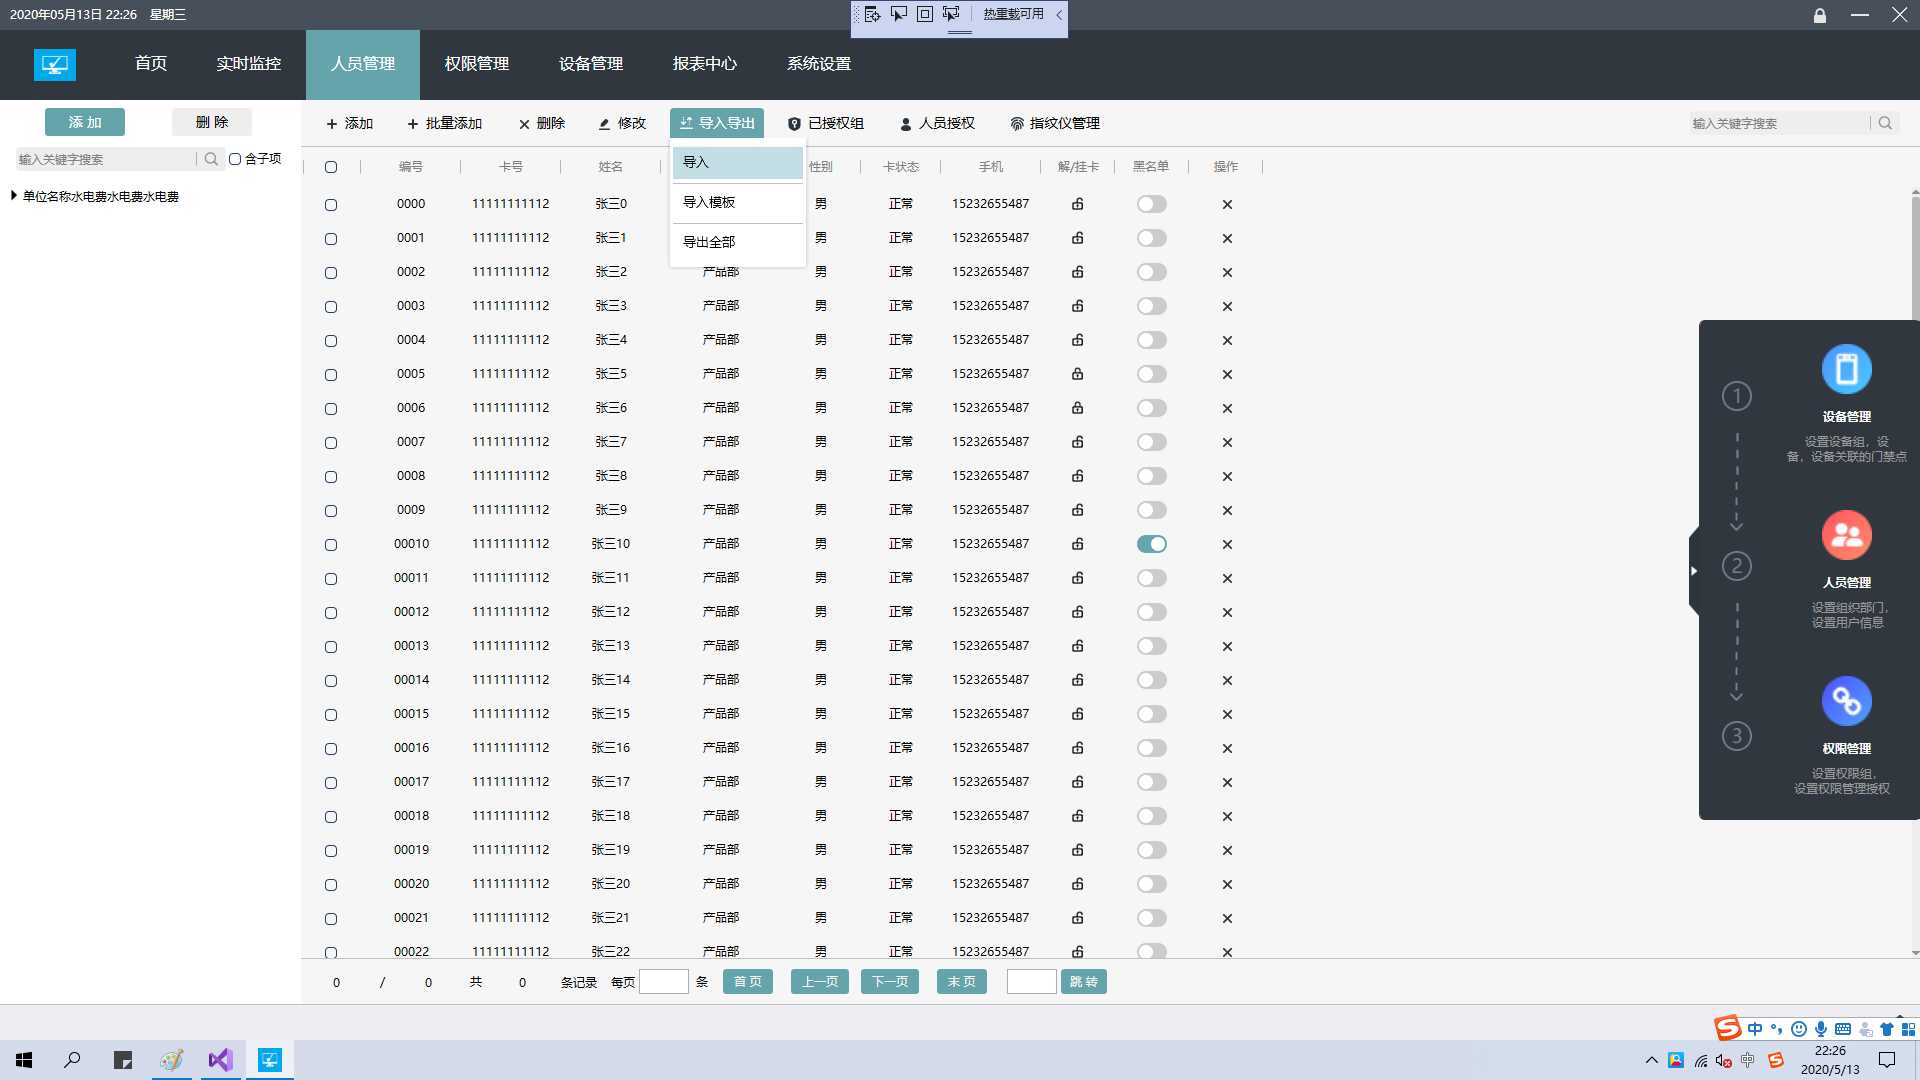Switch to 首页 tab
Viewport: 1920px width, 1080px height.
[151, 64]
